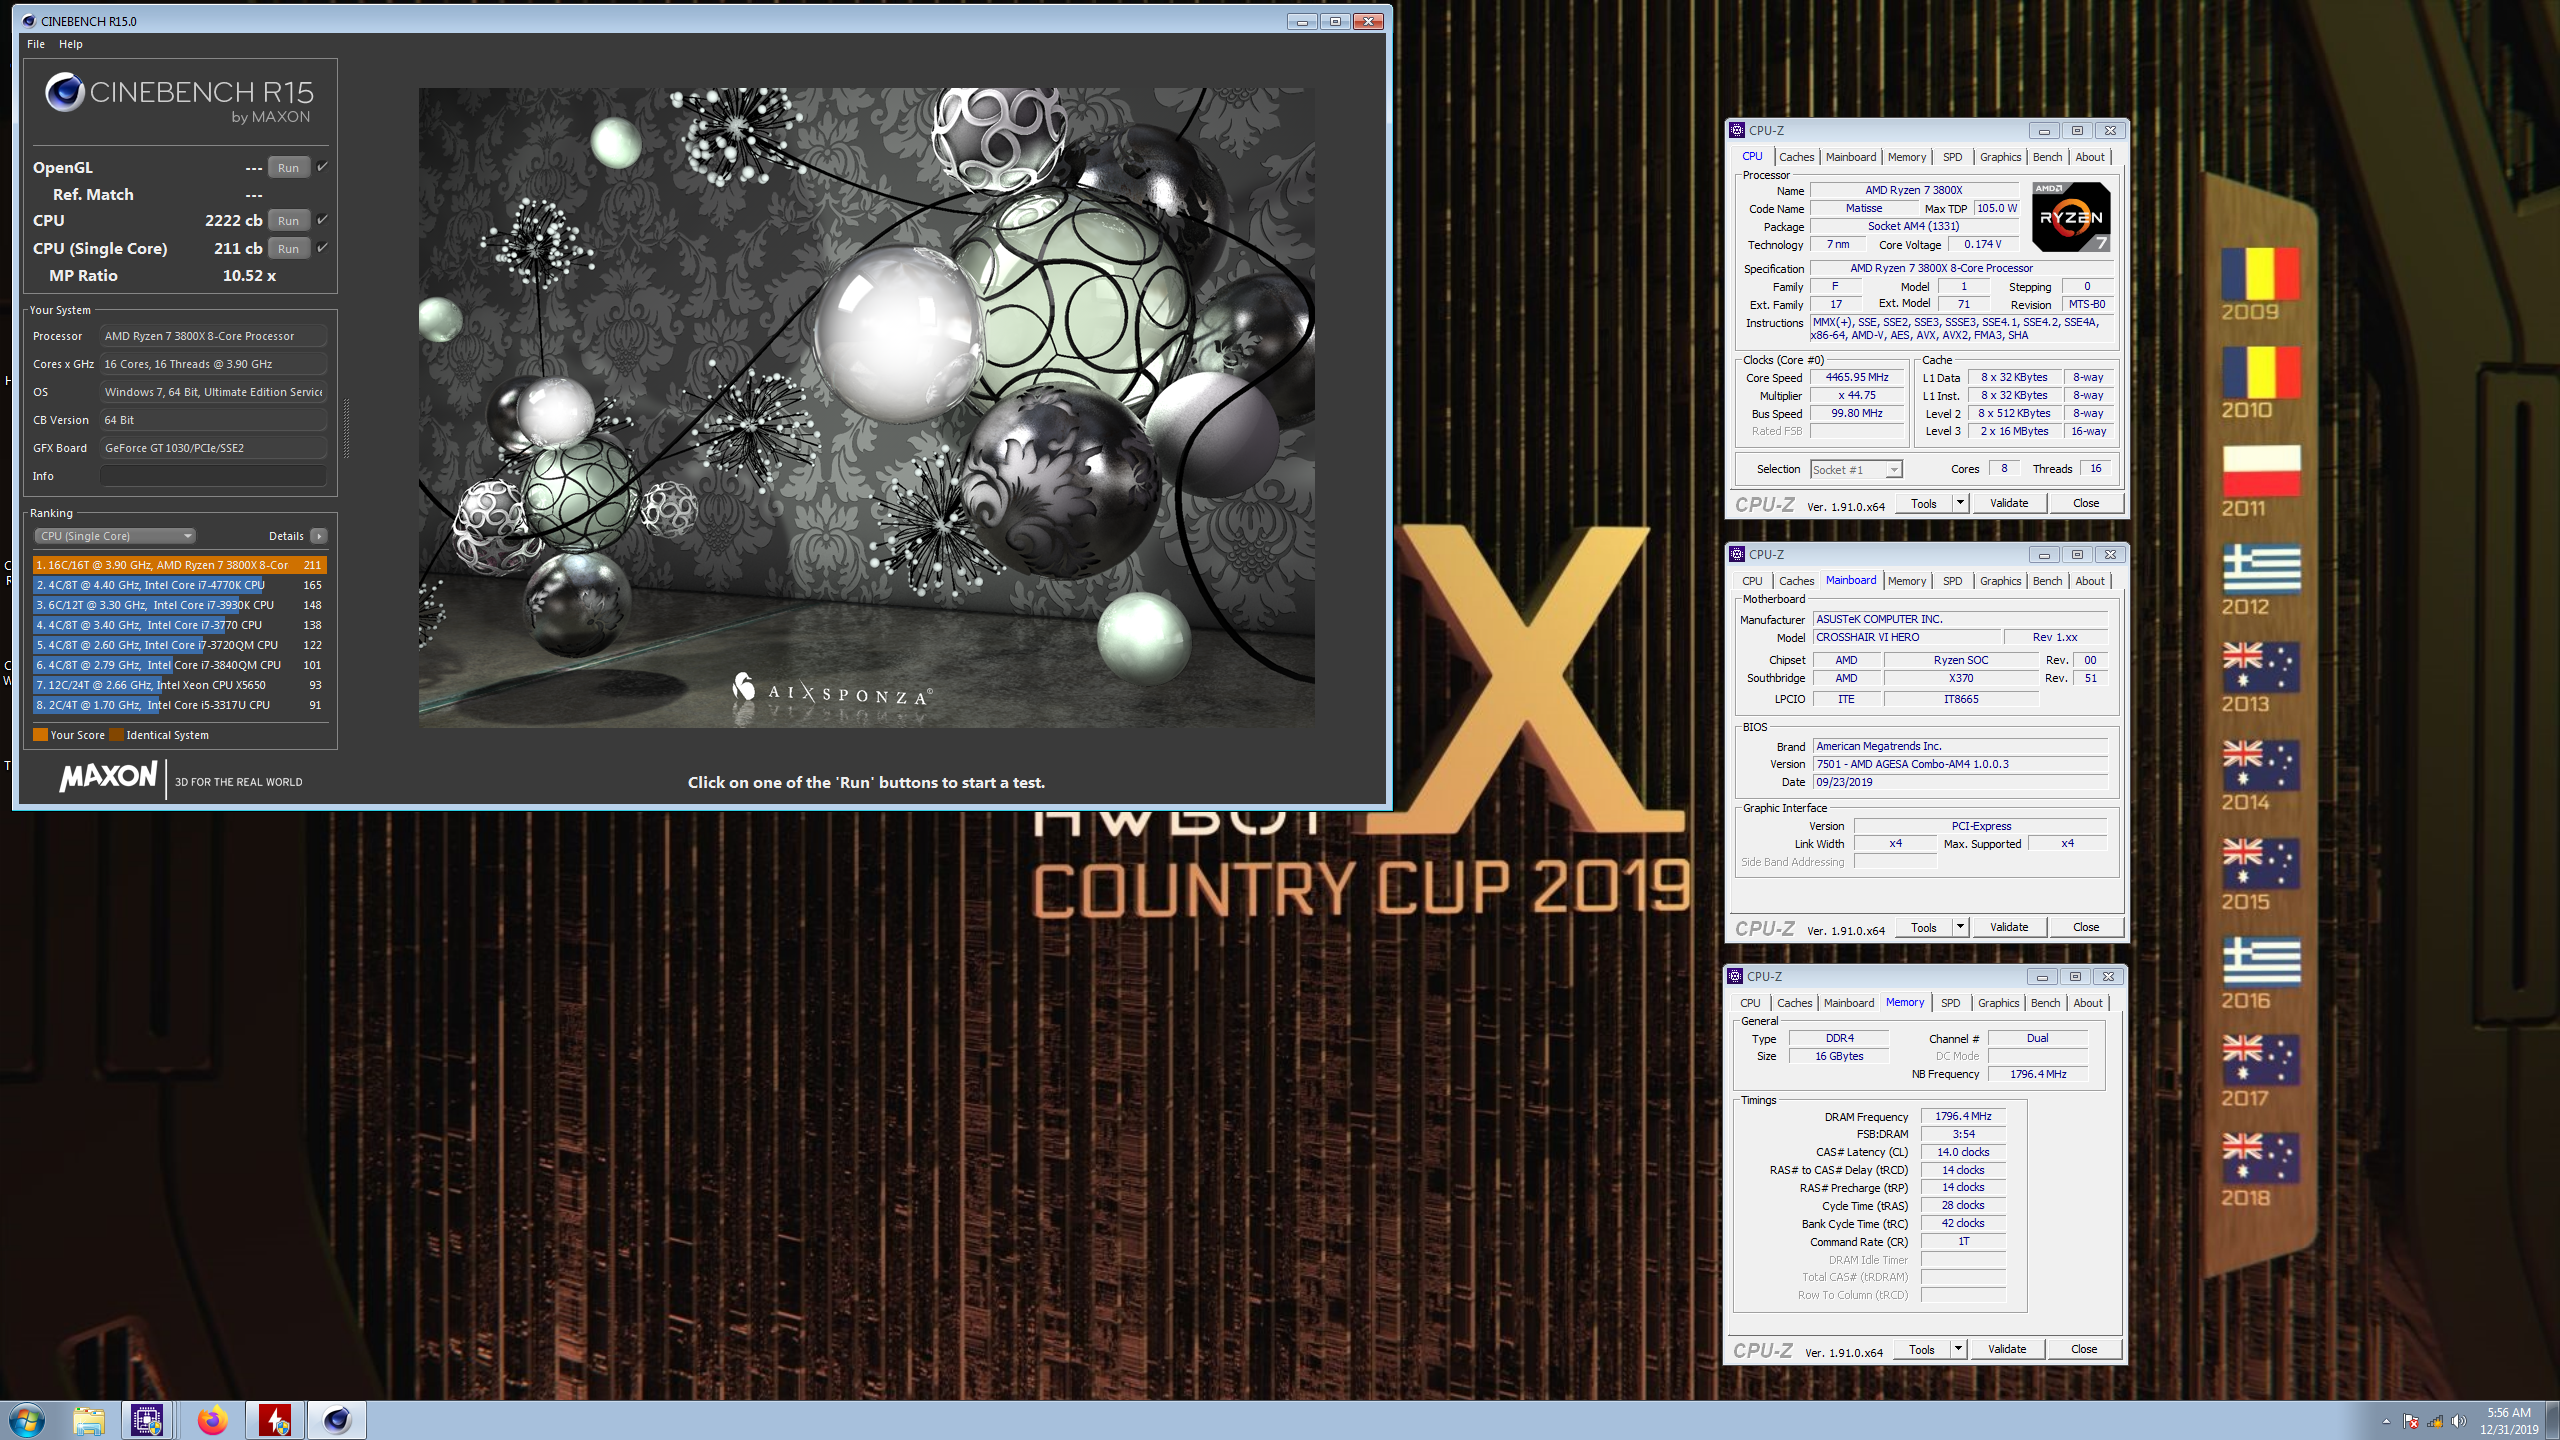
Task: Click the MAXON logo at the bottom
Action: [108, 777]
